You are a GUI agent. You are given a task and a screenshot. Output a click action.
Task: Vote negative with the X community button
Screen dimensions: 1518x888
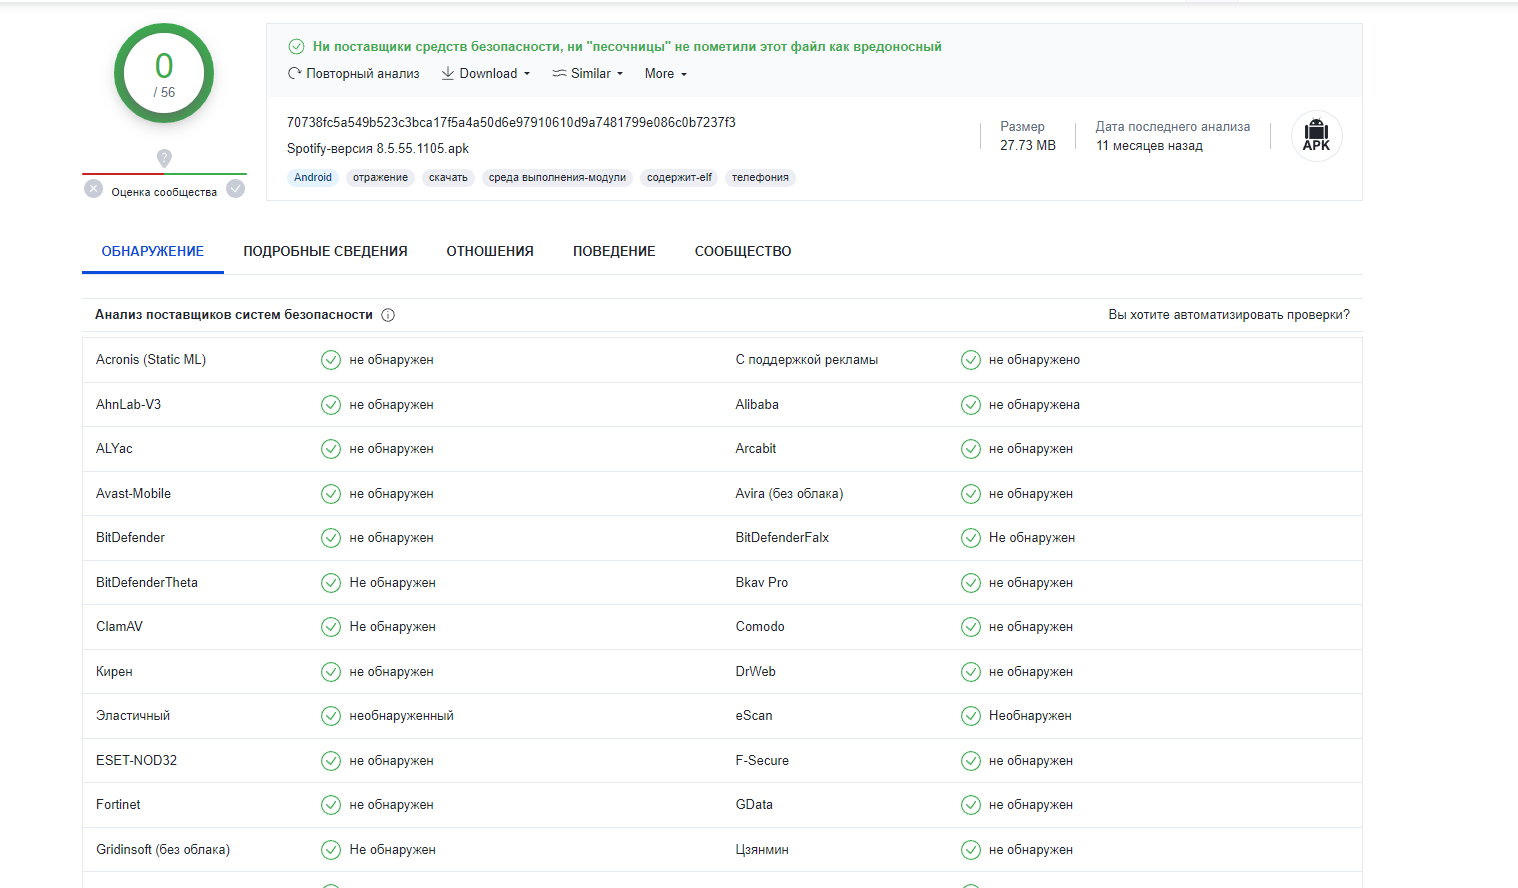pos(93,189)
